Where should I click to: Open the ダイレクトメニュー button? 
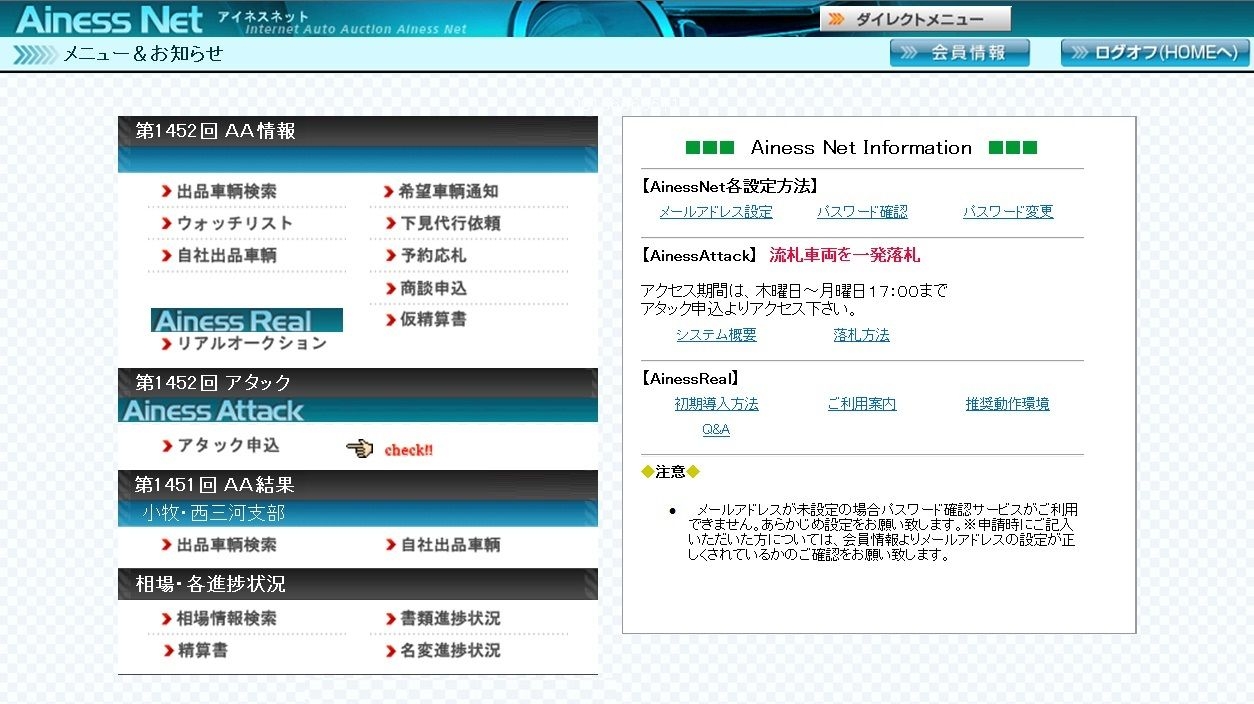[916, 19]
